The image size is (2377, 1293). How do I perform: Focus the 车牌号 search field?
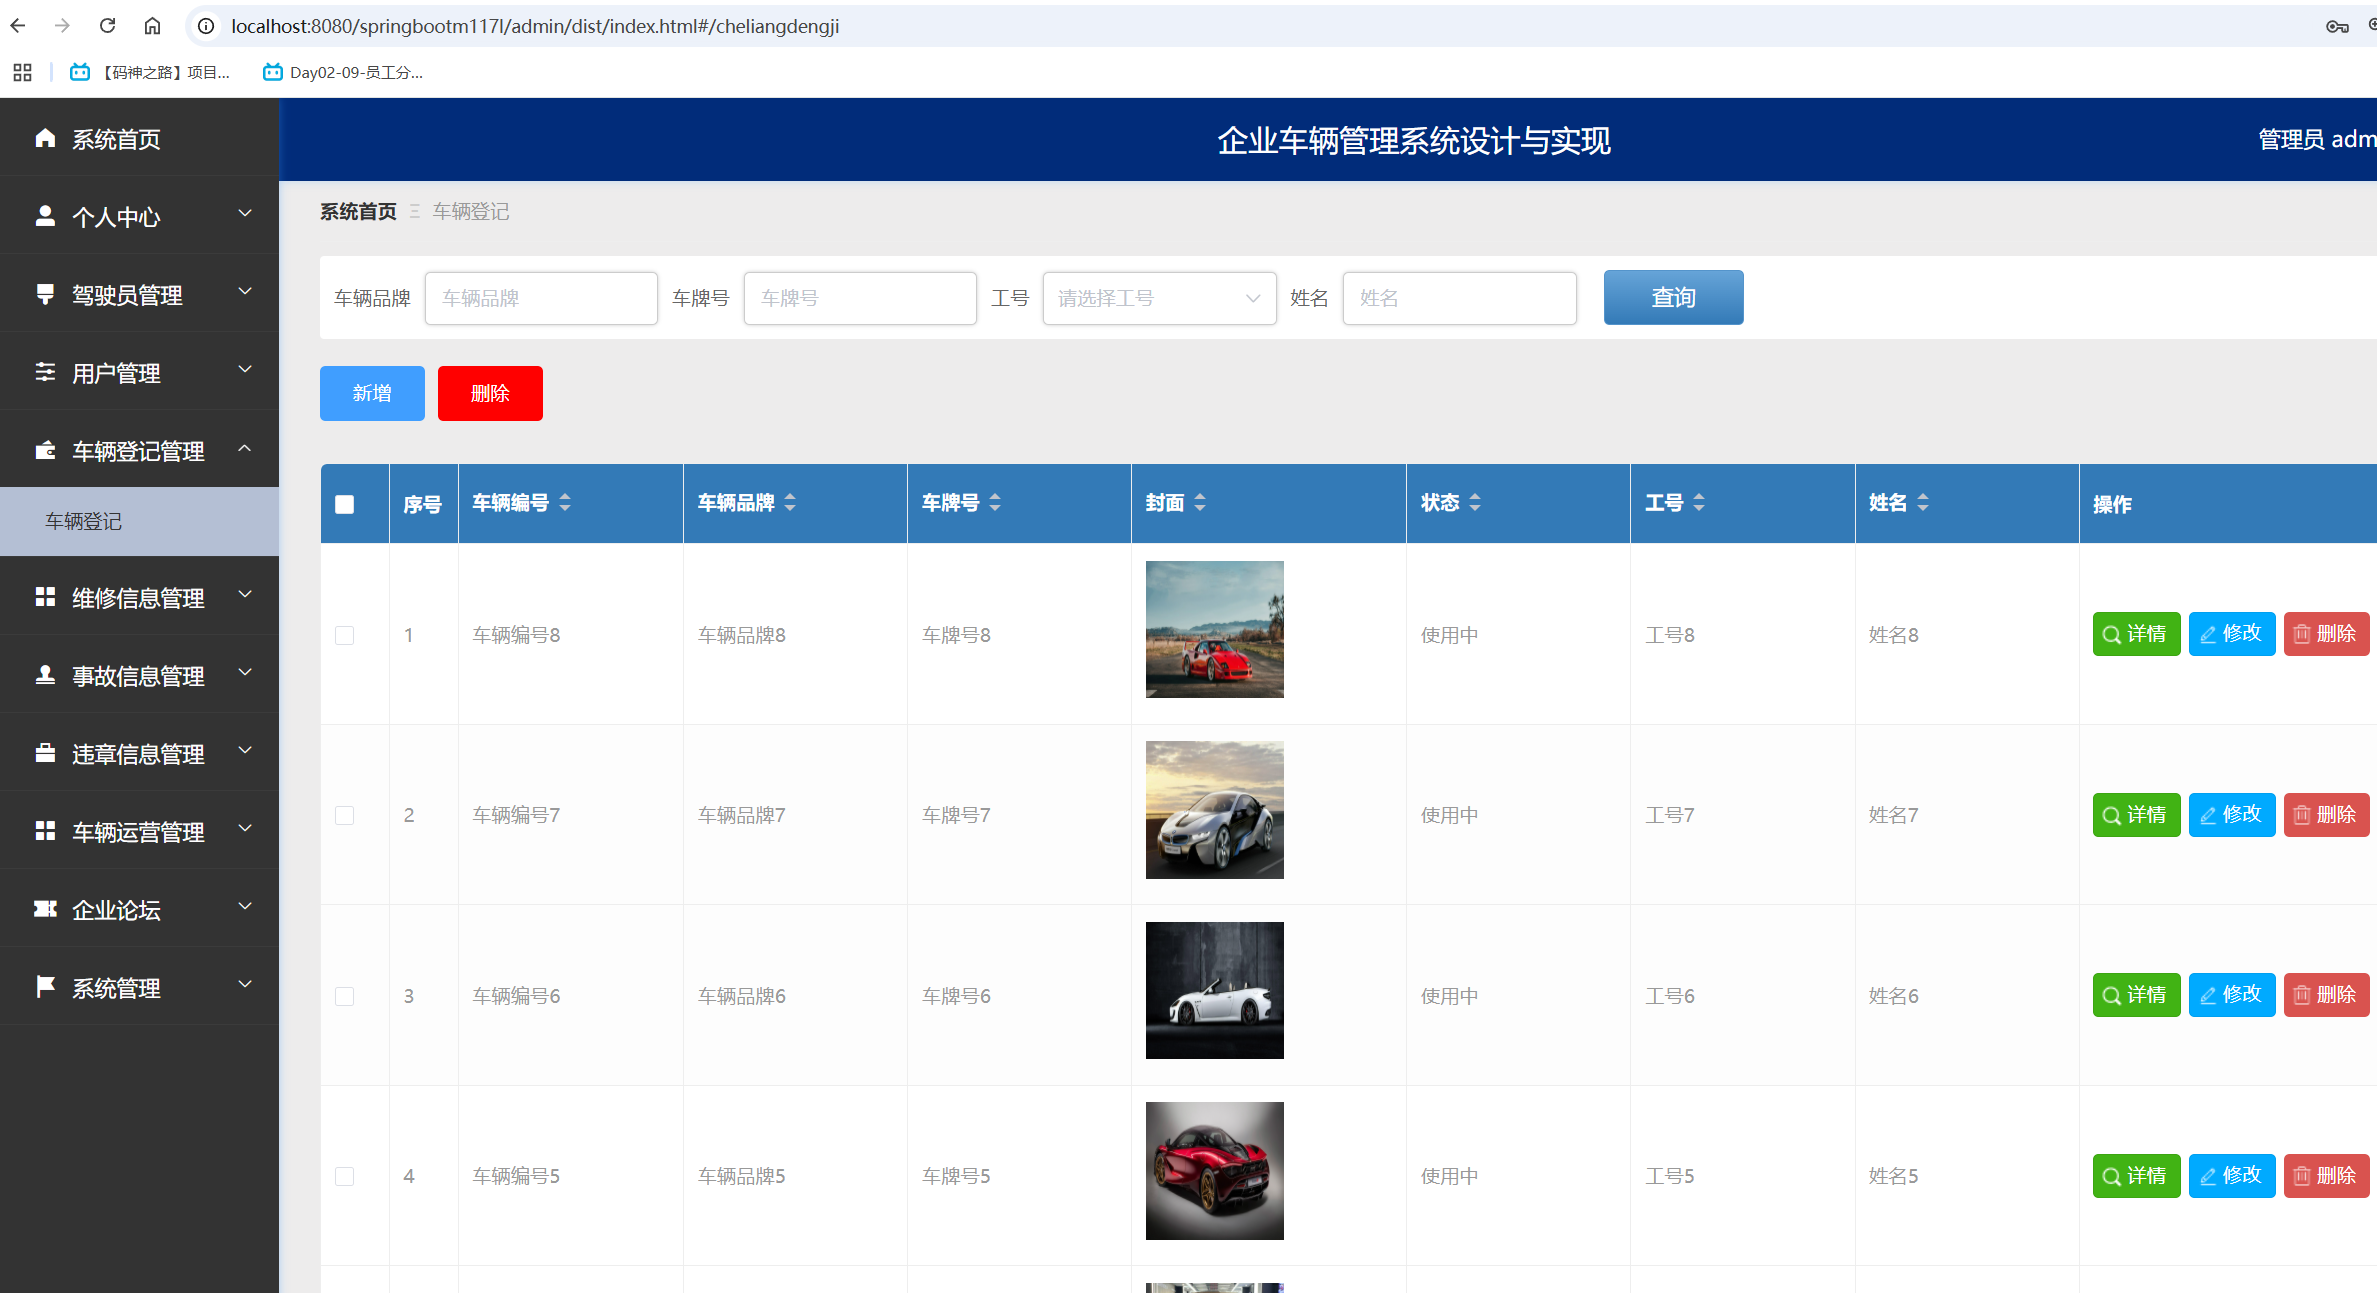[x=860, y=298]
